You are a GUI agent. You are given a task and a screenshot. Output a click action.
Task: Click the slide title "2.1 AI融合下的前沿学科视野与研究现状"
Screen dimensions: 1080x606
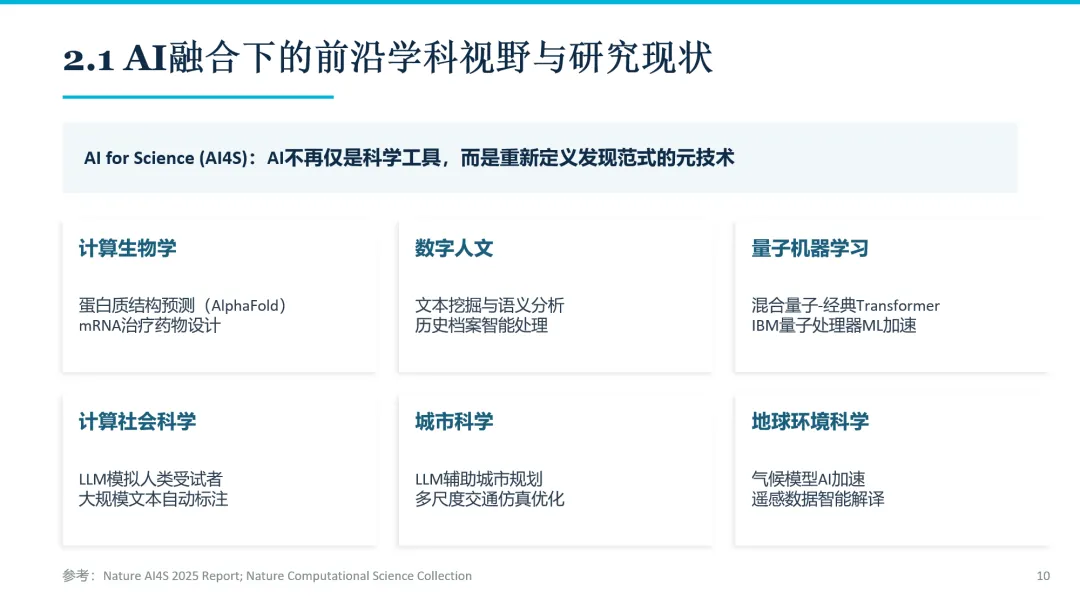coord(388,58)
